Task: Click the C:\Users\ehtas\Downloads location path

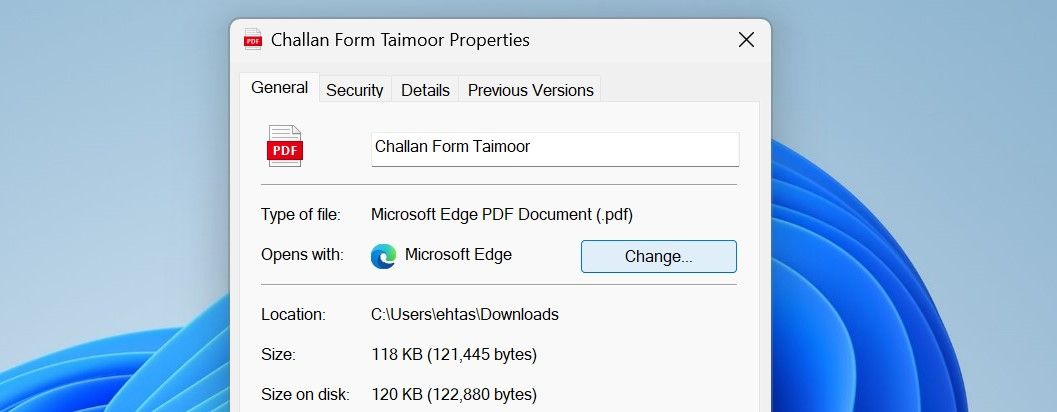Action: (464, 314)
